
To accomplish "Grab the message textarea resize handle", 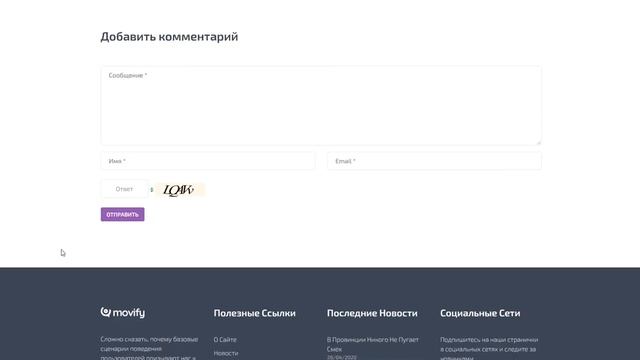I will tap(538, 142).
